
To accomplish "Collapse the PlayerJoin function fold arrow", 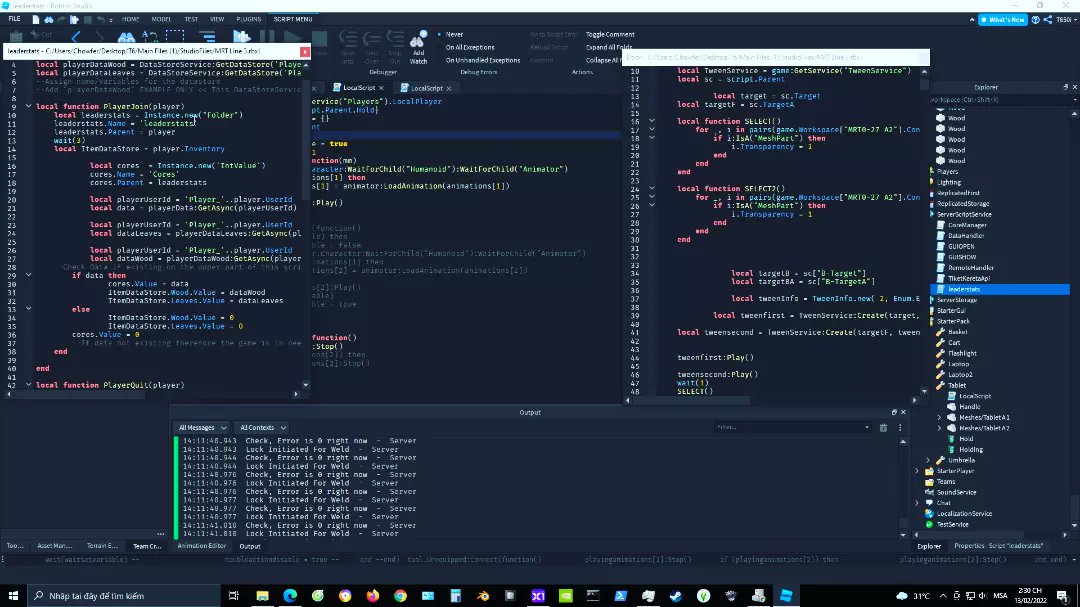I will (28, 106).
